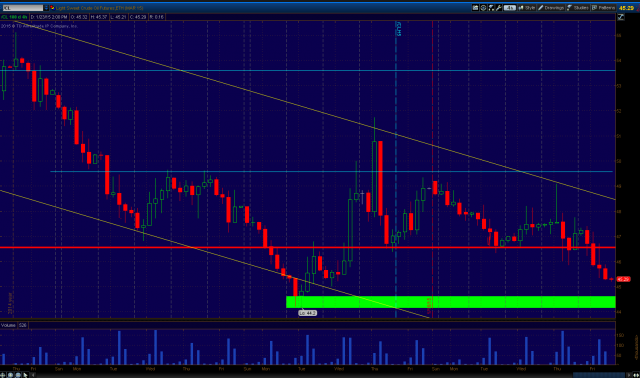This screenshot has width=640, height=378.
Task: Click the symbol input field showing /CL
Action: [22, 8]
